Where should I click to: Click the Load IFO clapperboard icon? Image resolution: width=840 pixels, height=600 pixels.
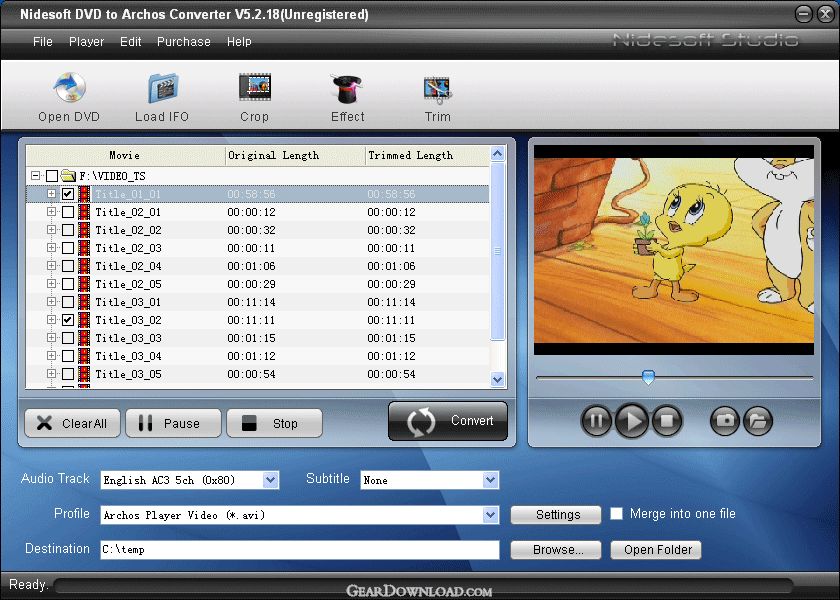[163, 87]
